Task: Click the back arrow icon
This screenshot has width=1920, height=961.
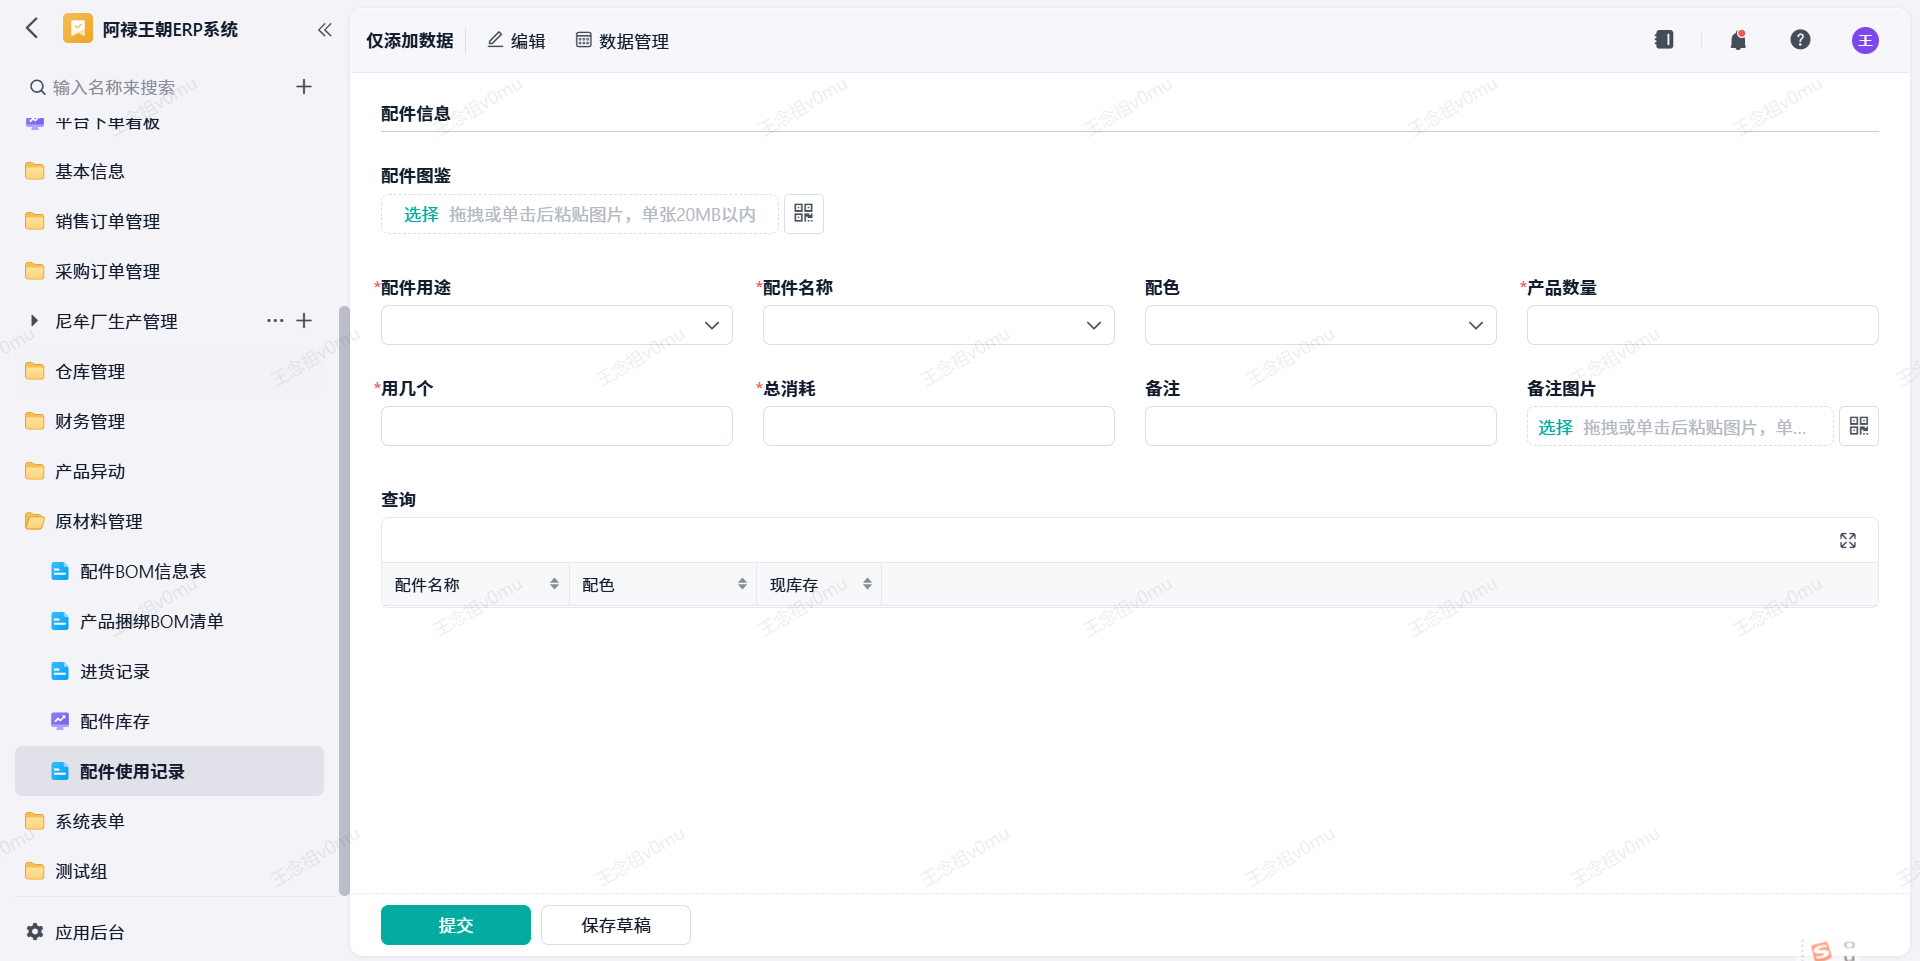Action: [32, 28]
